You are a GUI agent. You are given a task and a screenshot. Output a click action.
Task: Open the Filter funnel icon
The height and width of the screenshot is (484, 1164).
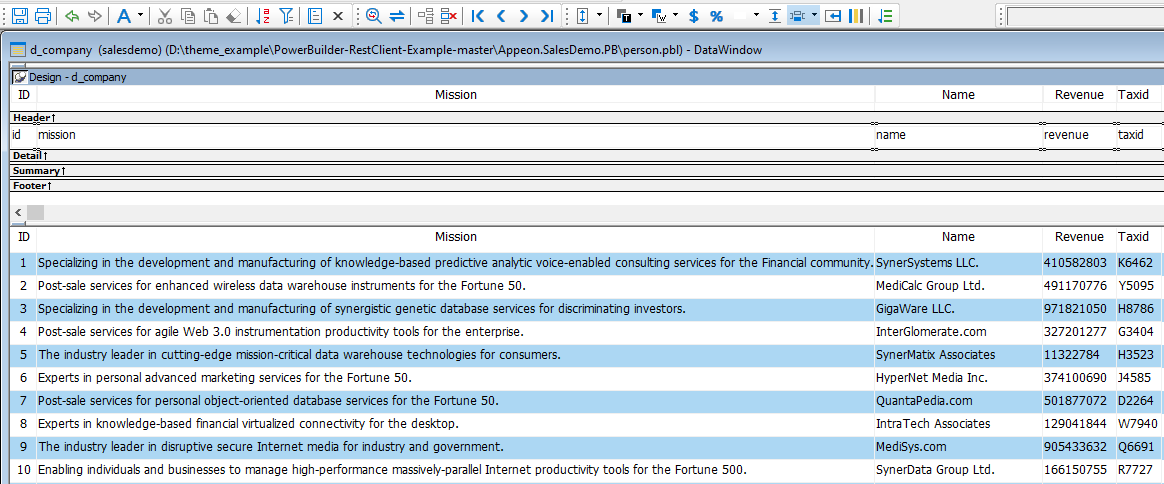[x=286, y=16]
